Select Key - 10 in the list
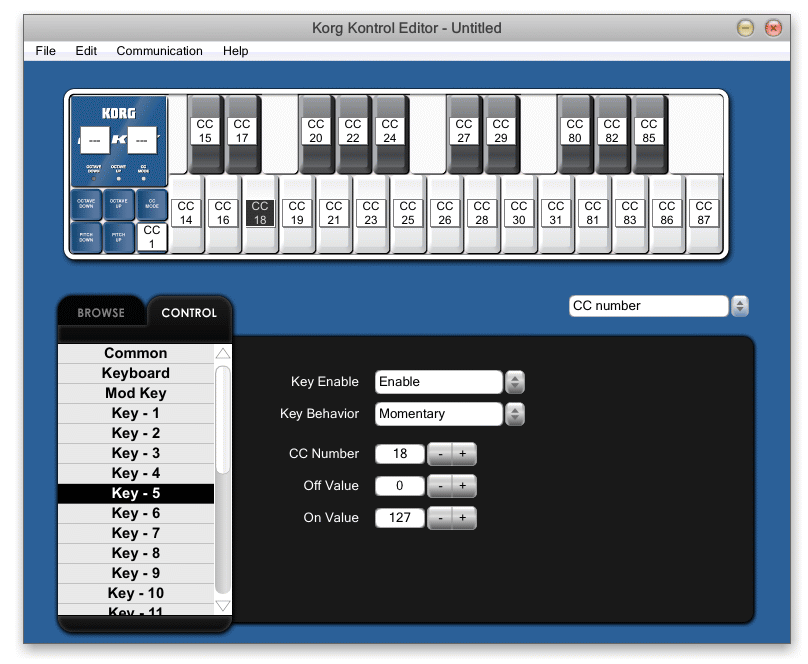 click(136, 593)
